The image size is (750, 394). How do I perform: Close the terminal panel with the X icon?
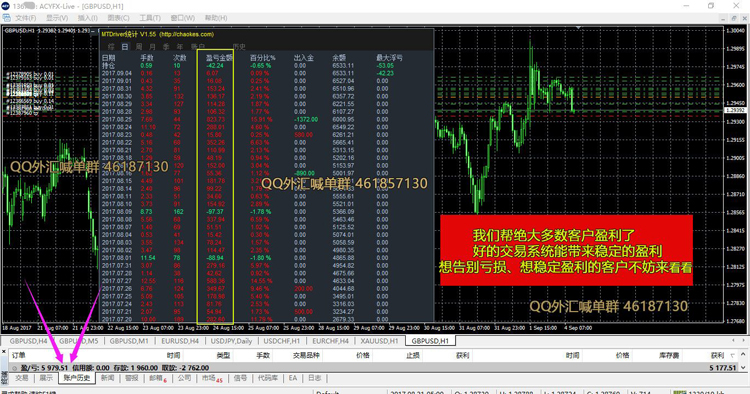4,351
